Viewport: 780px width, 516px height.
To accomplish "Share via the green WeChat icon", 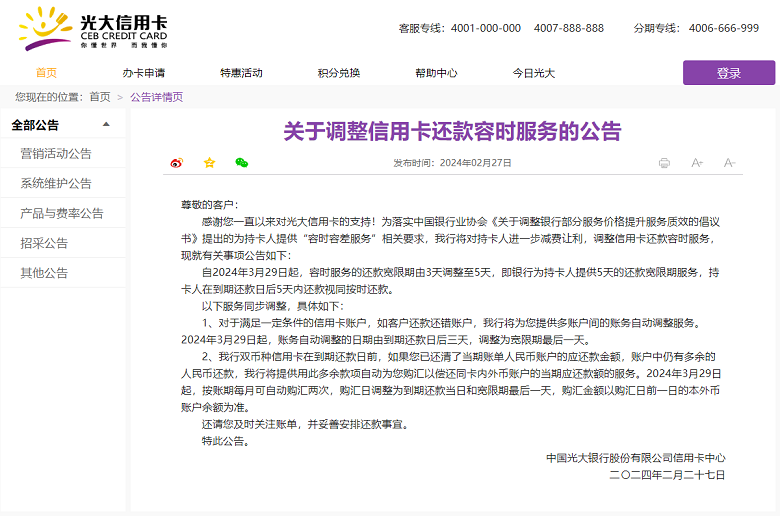I will 242,163.
